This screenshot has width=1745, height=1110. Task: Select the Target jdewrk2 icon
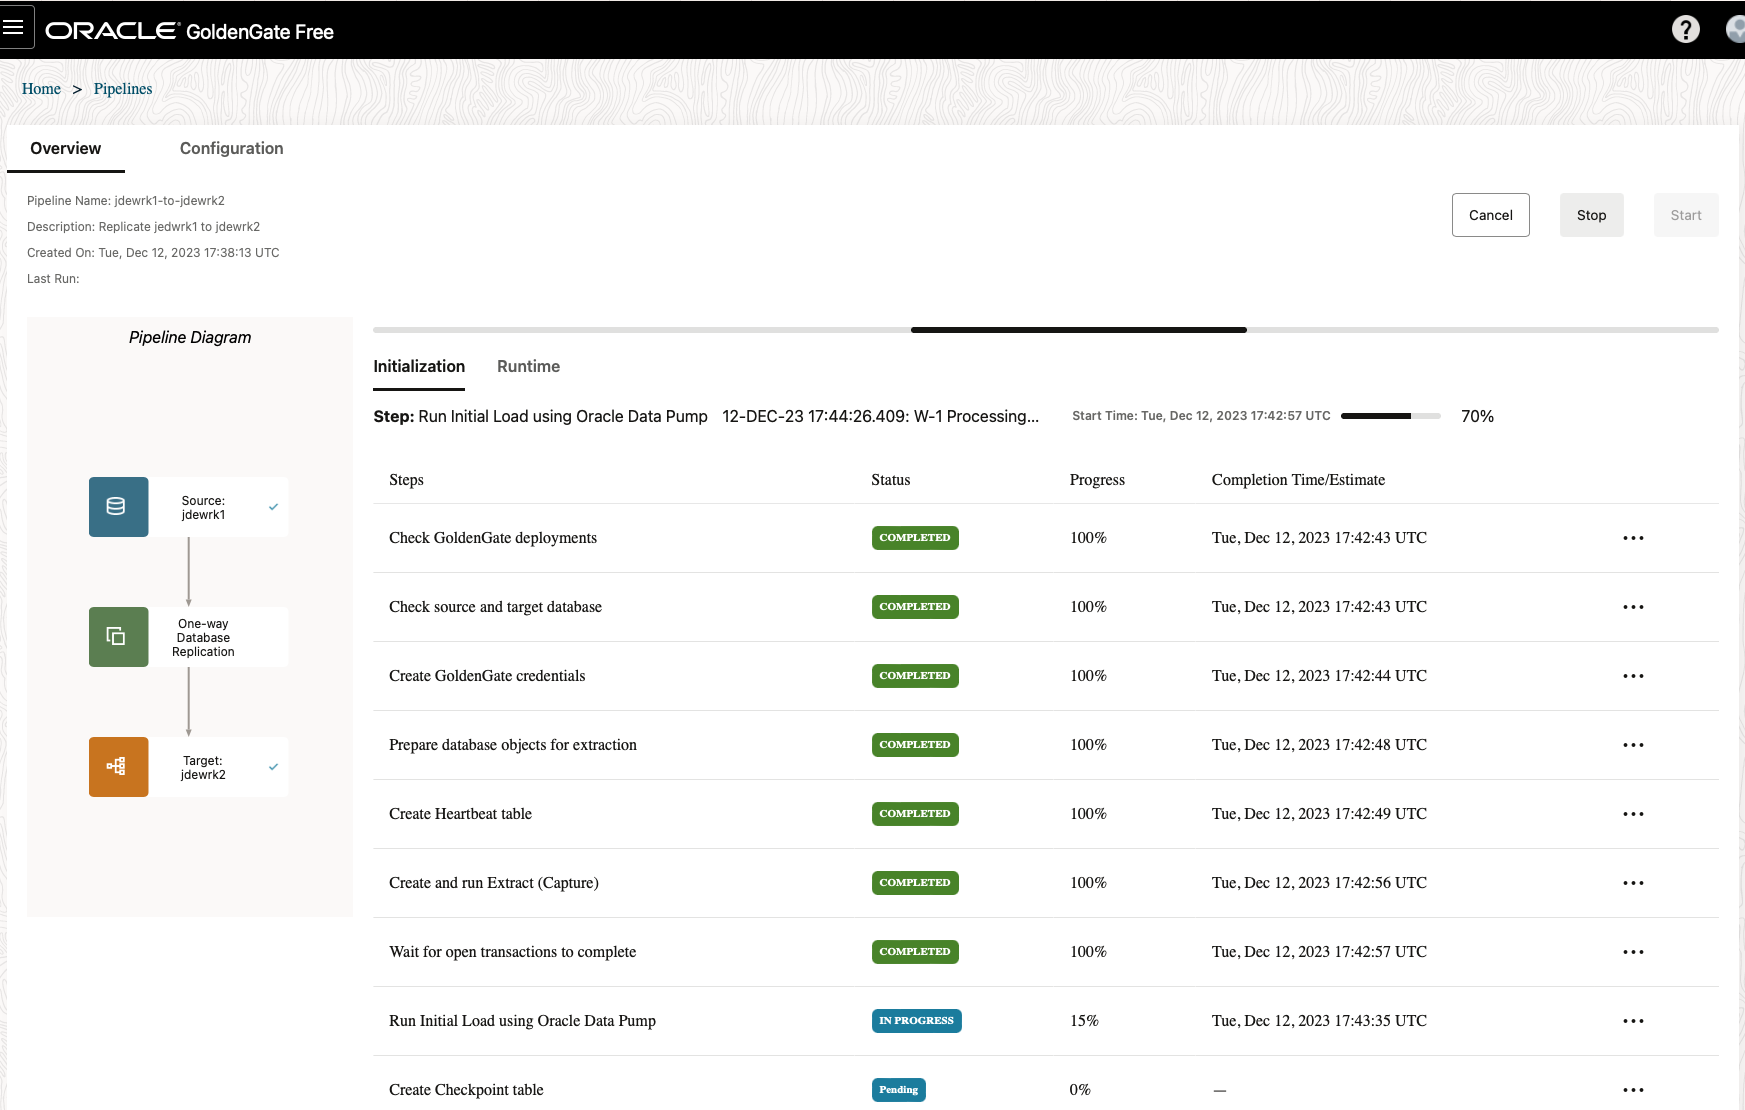pos(118,767)
